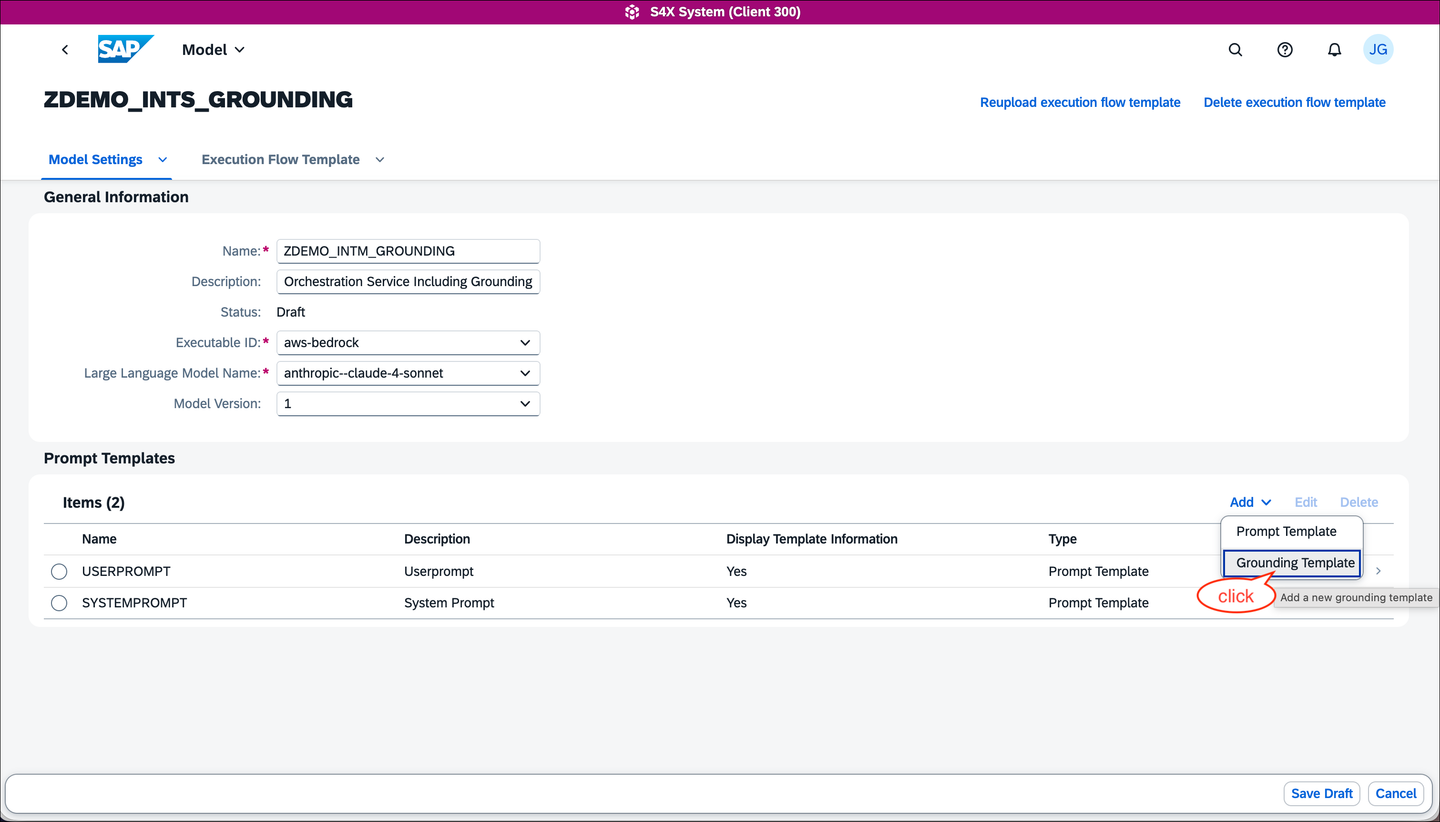
Task: Click the System Prompt description cell
Action: click(x=449, y=603)
